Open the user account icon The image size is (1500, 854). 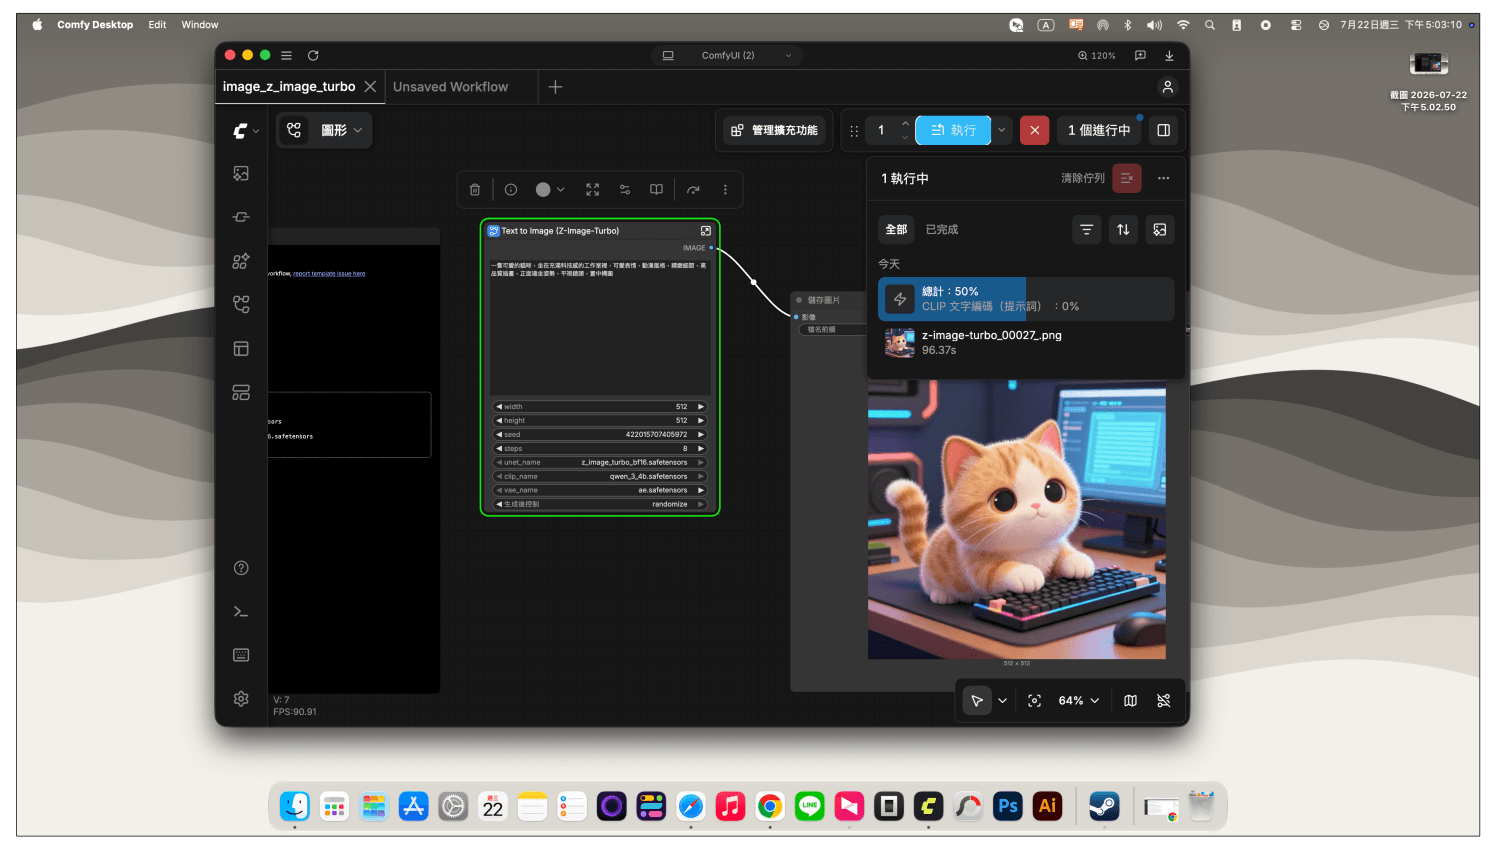(1167, 87)
